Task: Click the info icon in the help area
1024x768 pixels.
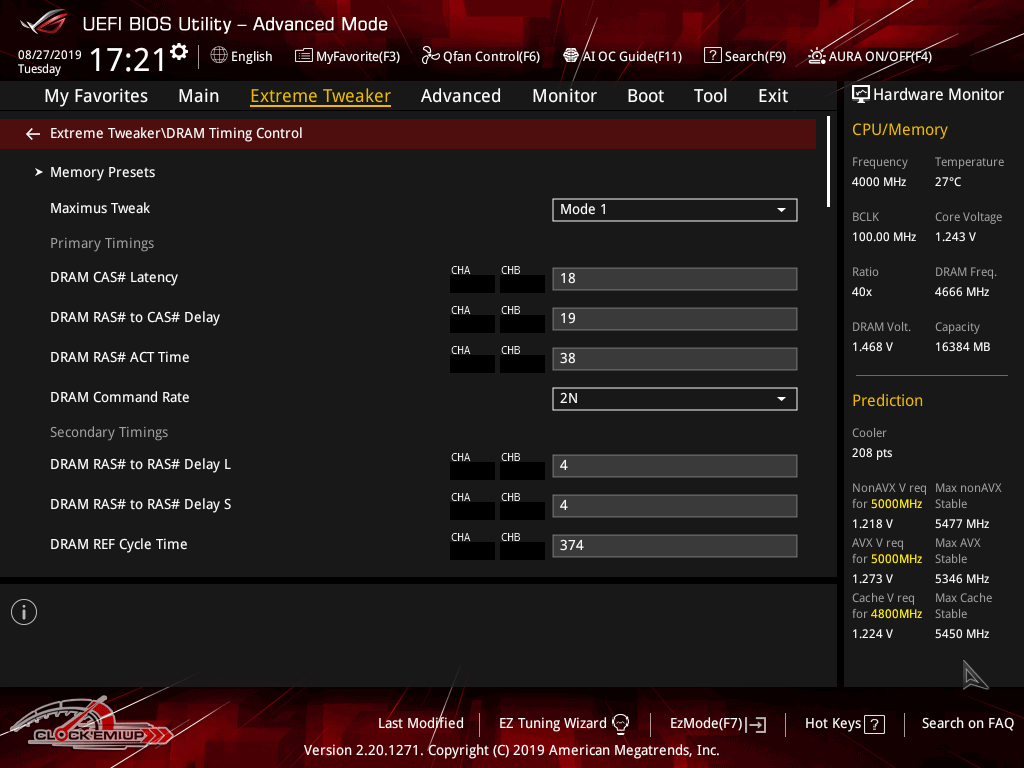Action: (24, 612)
